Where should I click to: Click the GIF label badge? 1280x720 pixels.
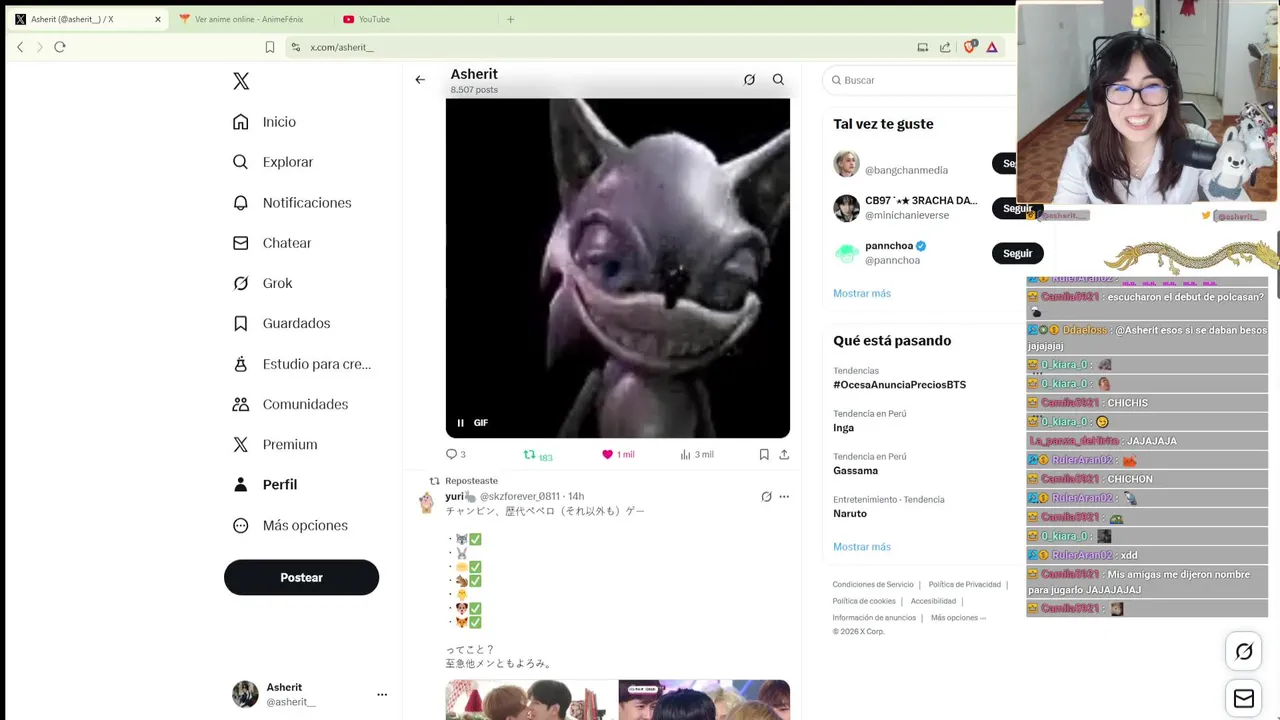481,423
